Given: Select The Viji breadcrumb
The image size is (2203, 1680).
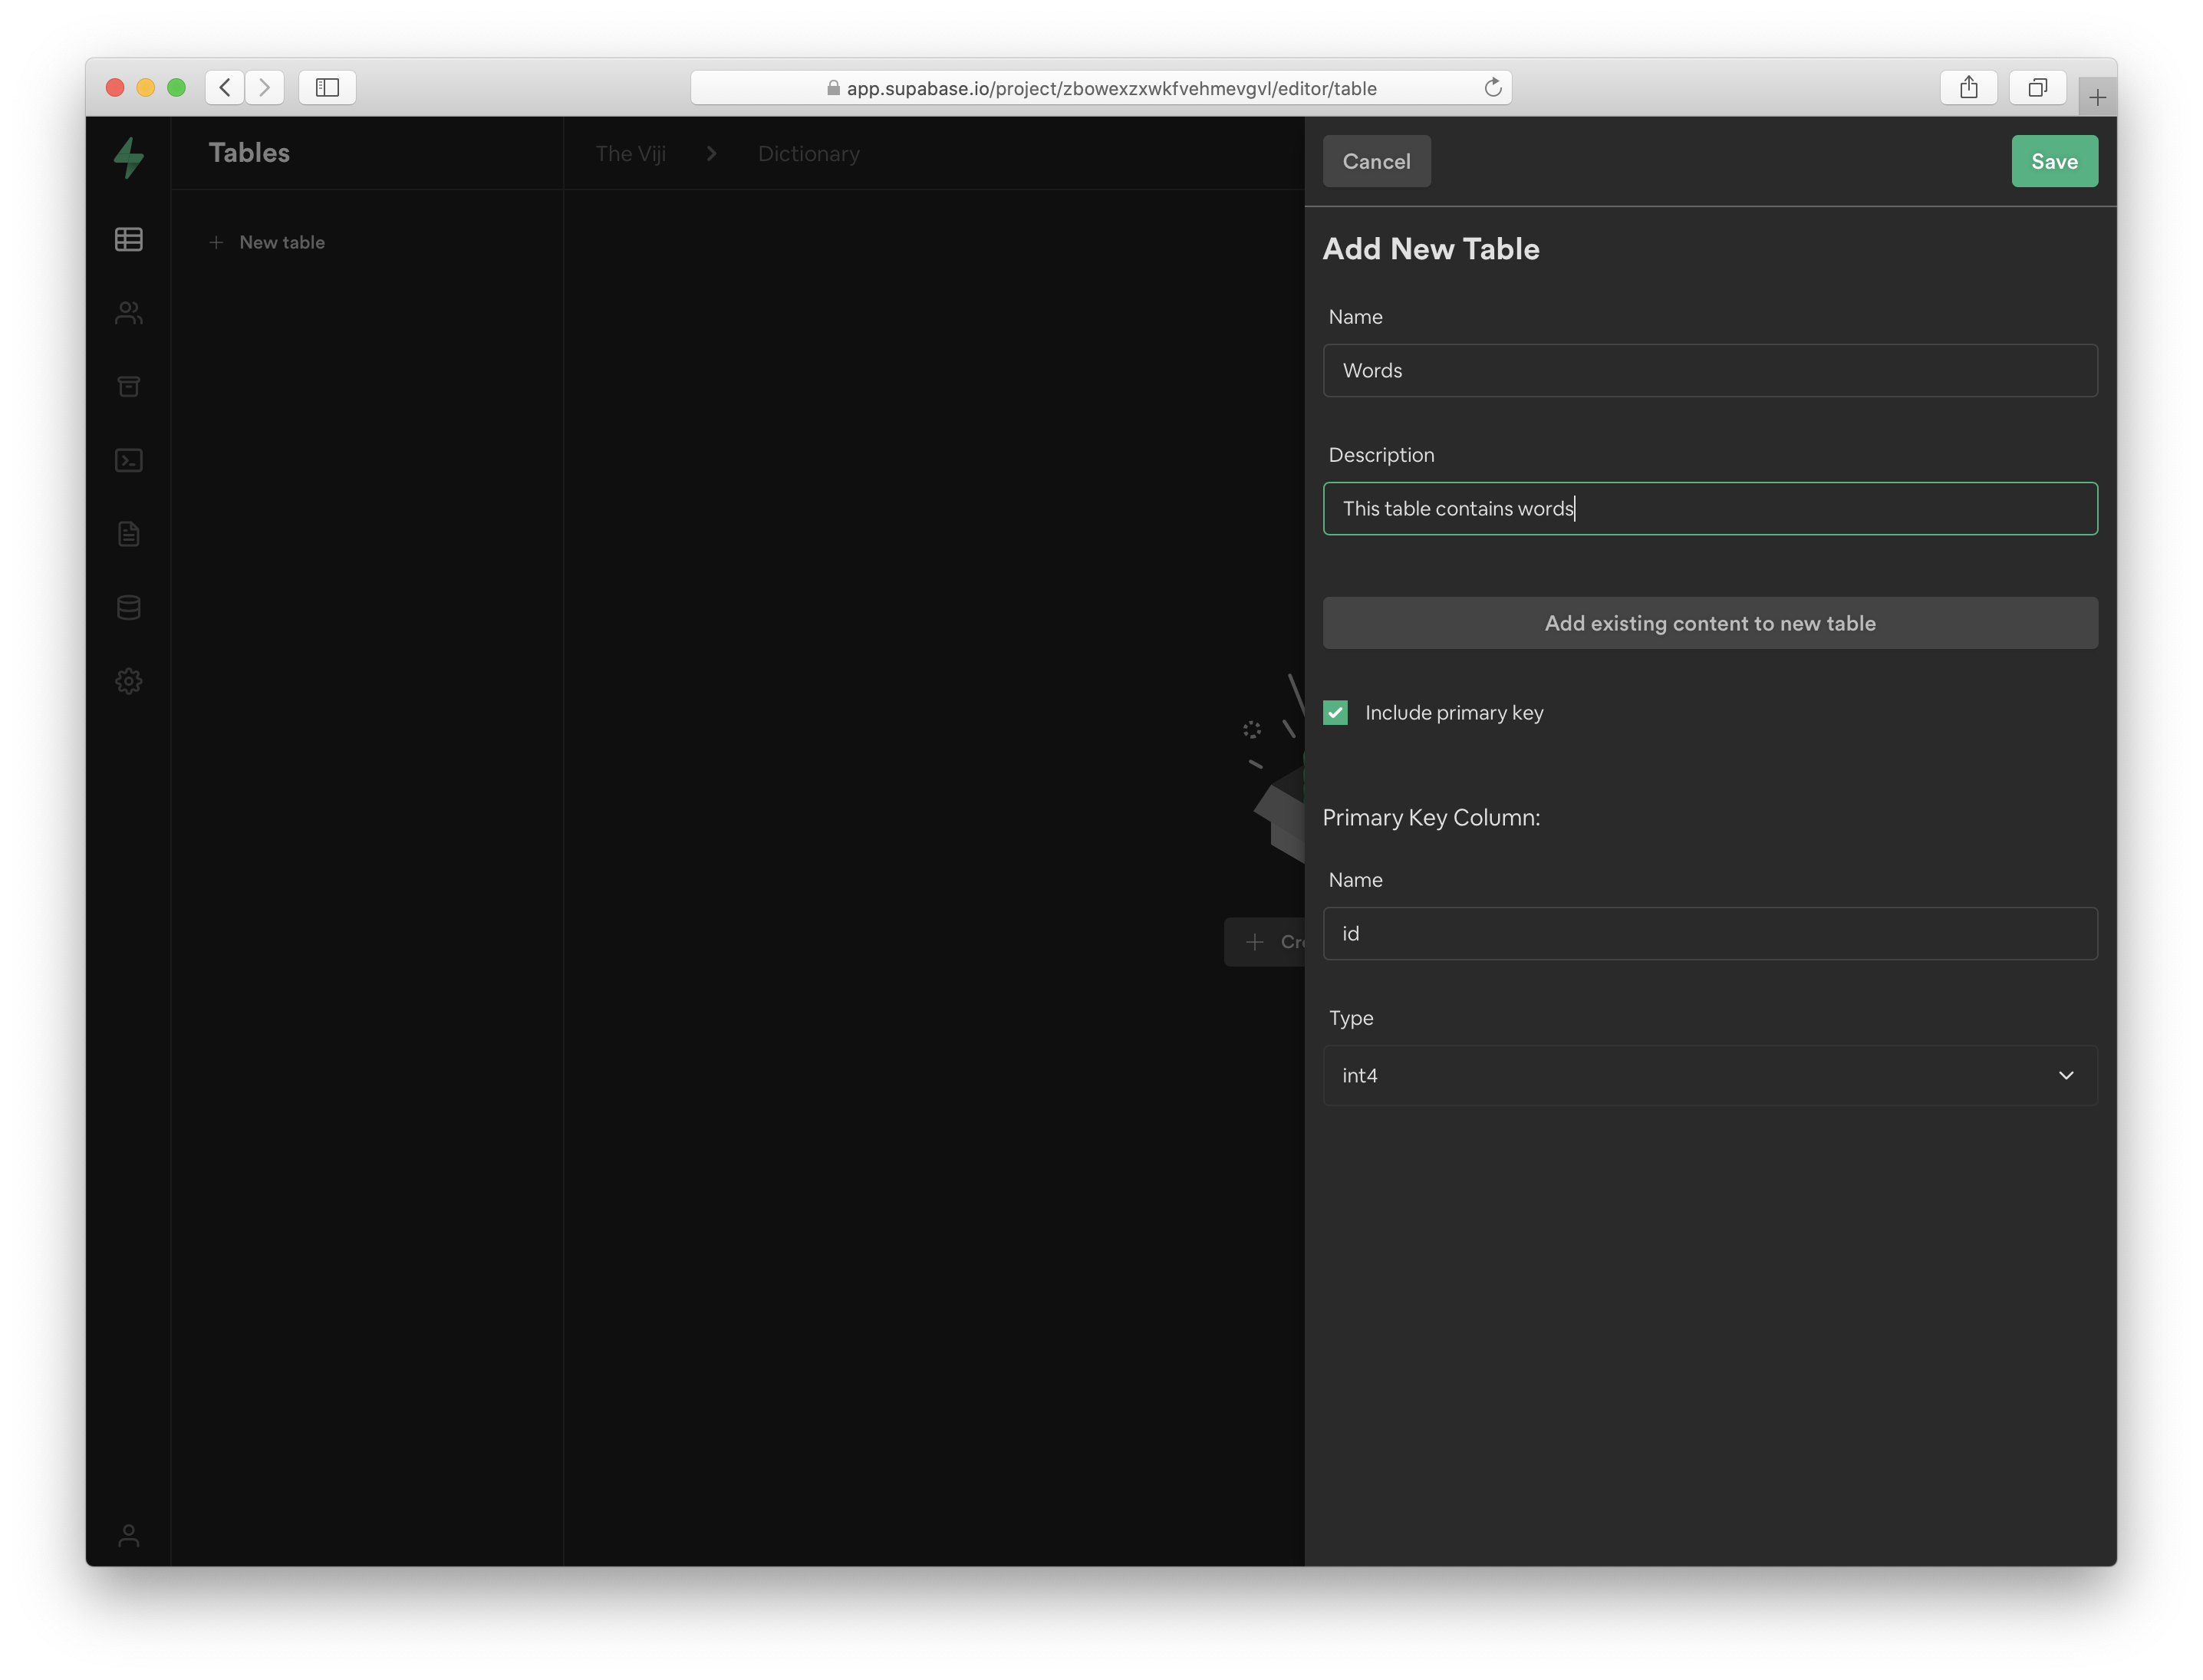Looking at the screenshot, I should [630, 154].
